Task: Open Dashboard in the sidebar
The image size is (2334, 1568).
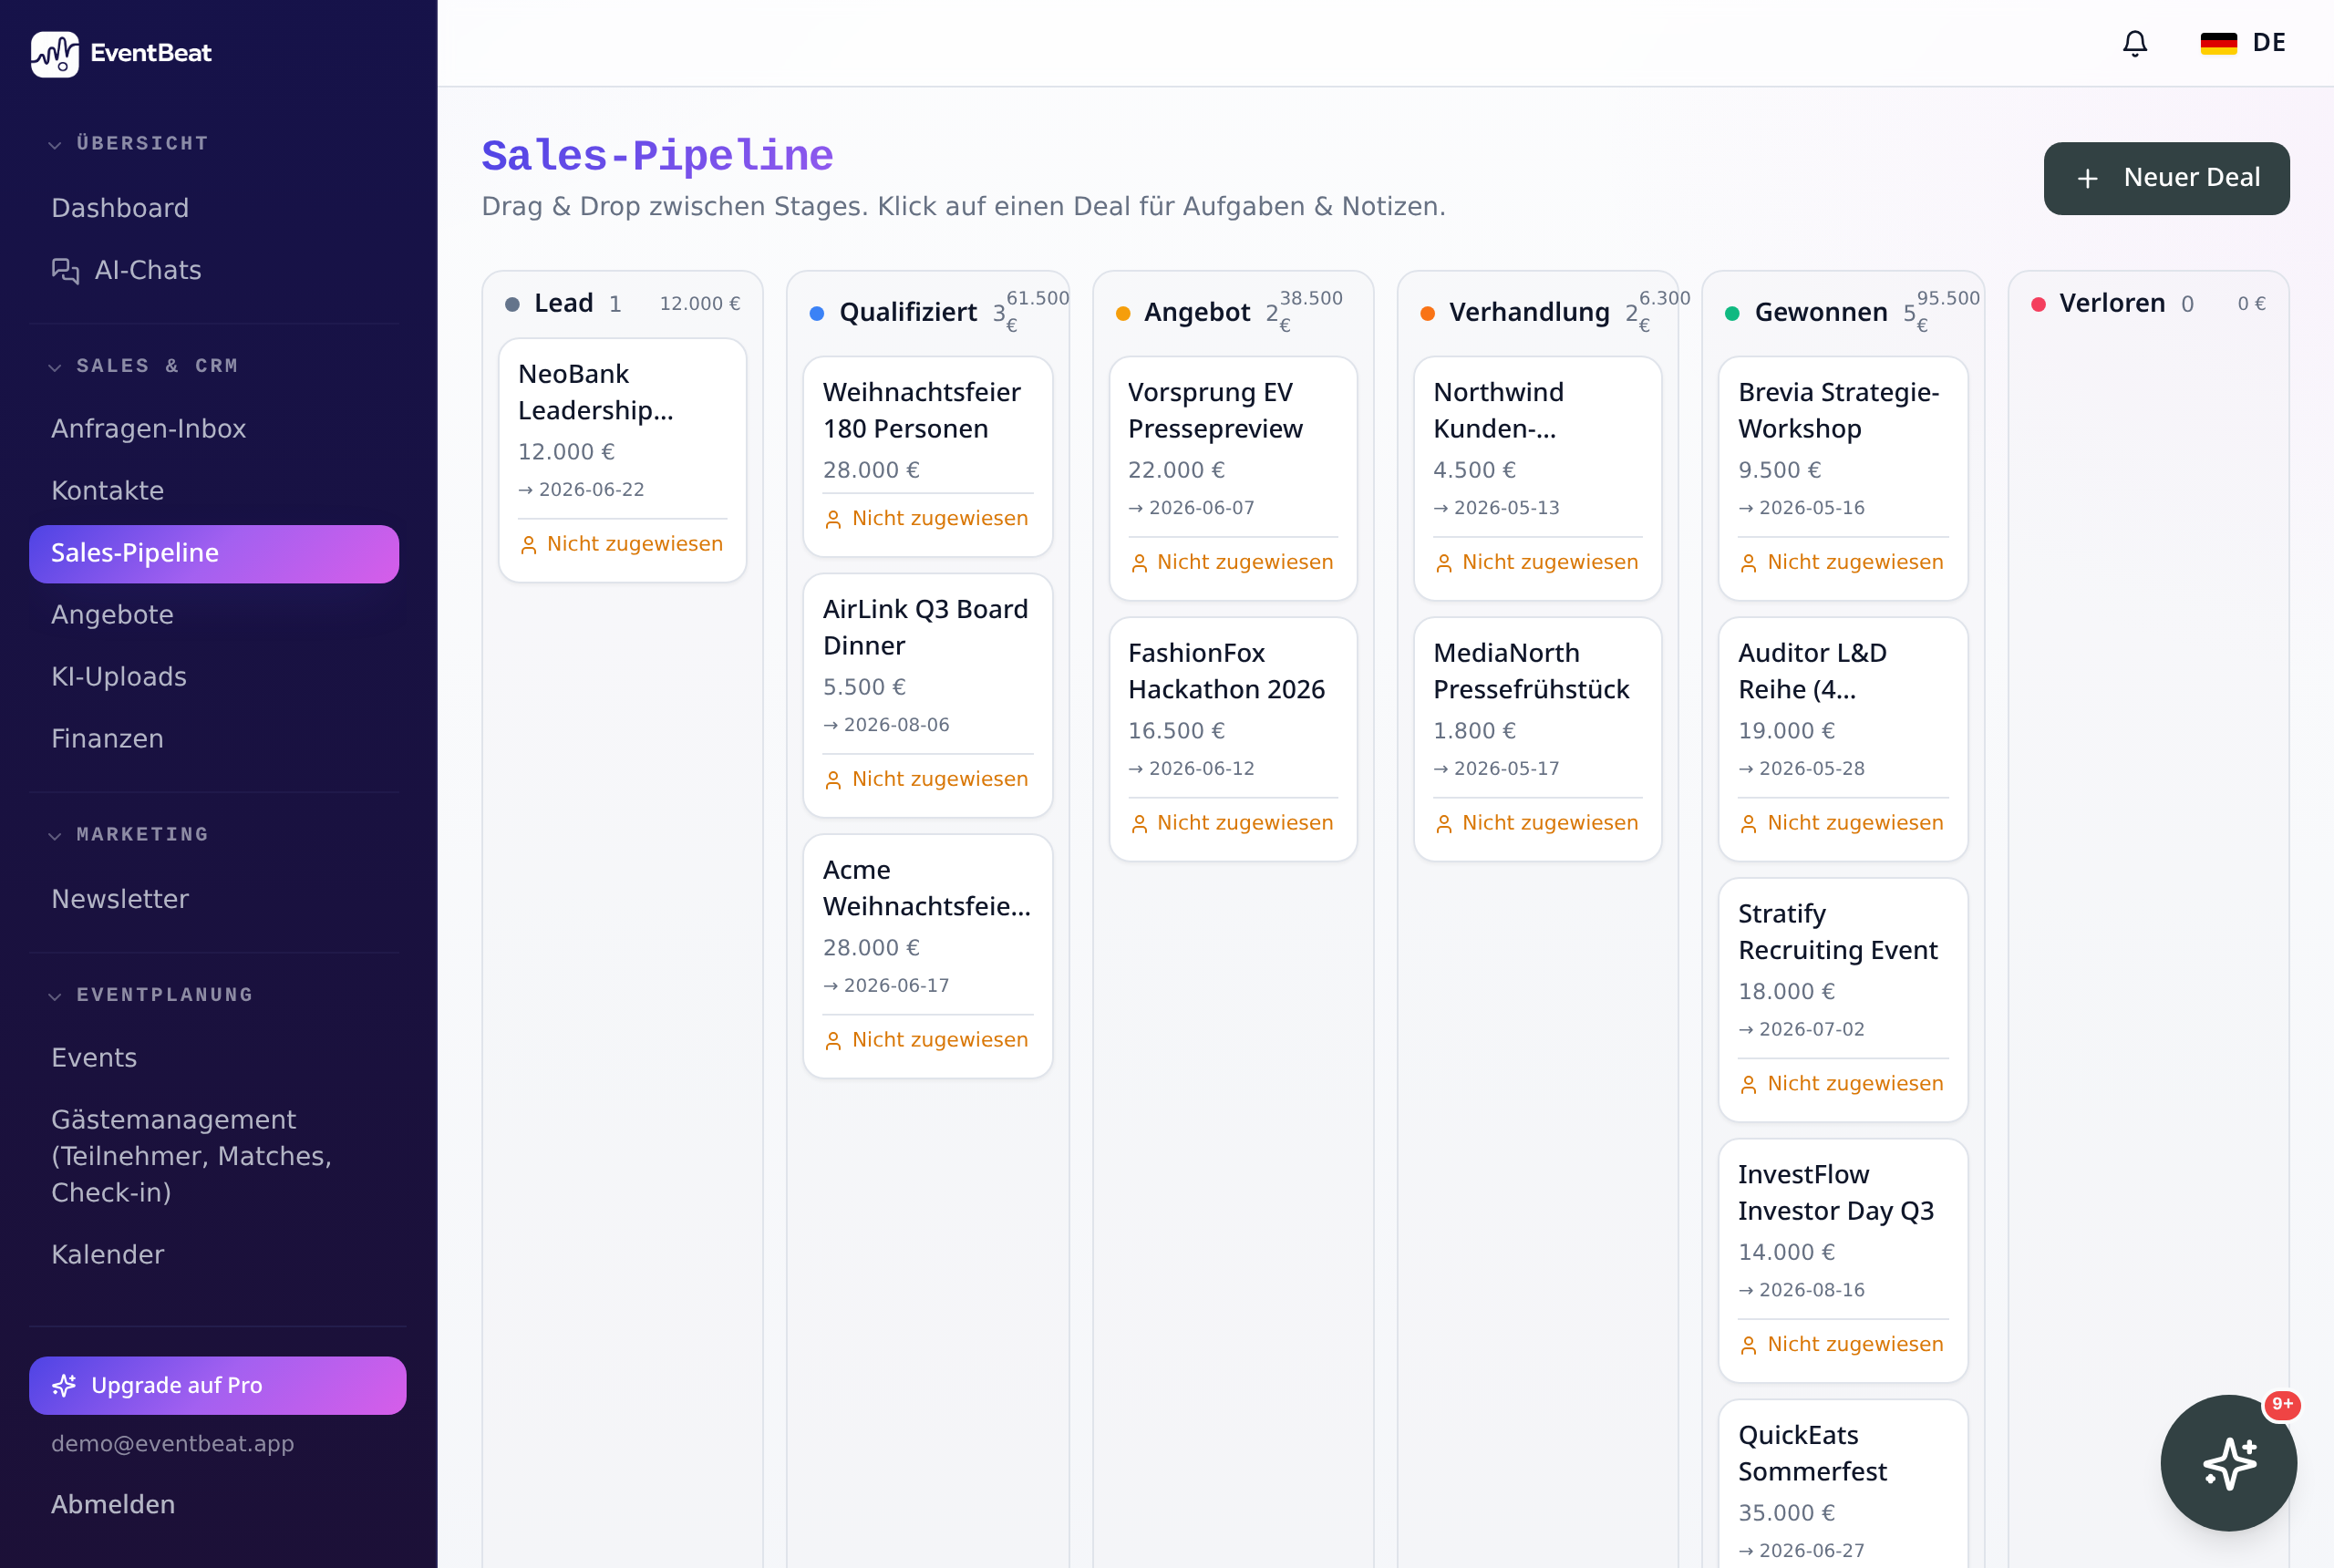Action: click(214, 208)
